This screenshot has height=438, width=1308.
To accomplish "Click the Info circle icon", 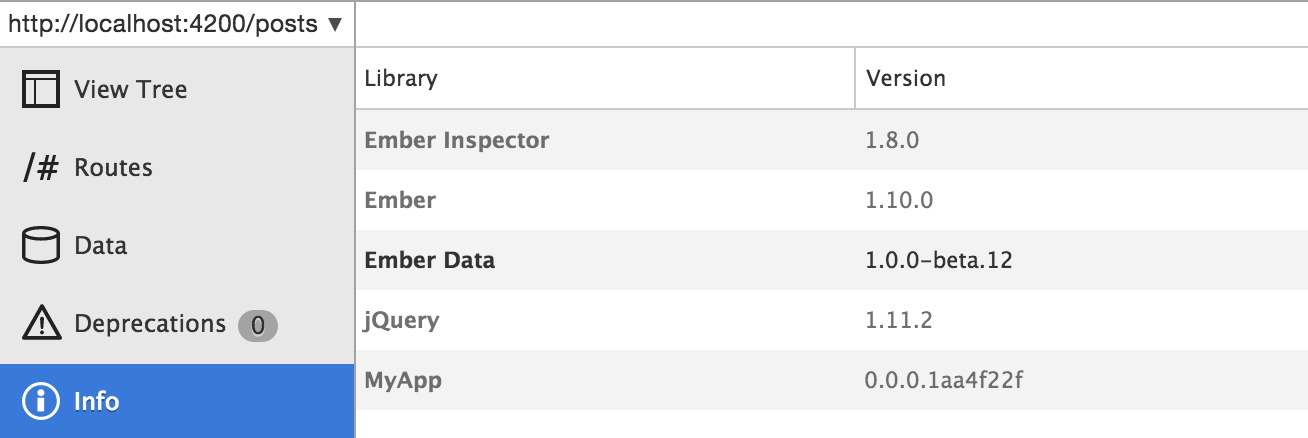I will pyautogui.click(x=41, y=402).
